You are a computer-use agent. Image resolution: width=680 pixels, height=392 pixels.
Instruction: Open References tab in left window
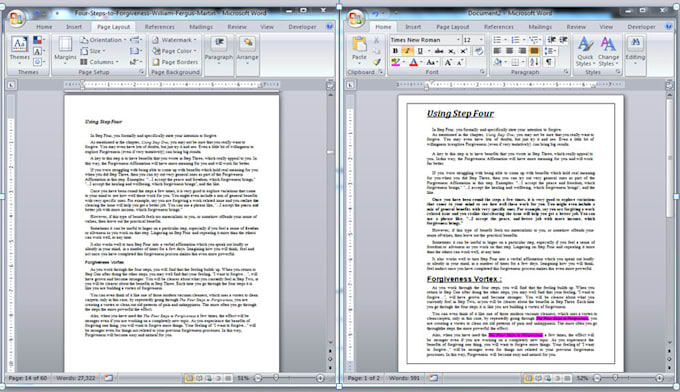pyautogui.click(x=160, y=27)
